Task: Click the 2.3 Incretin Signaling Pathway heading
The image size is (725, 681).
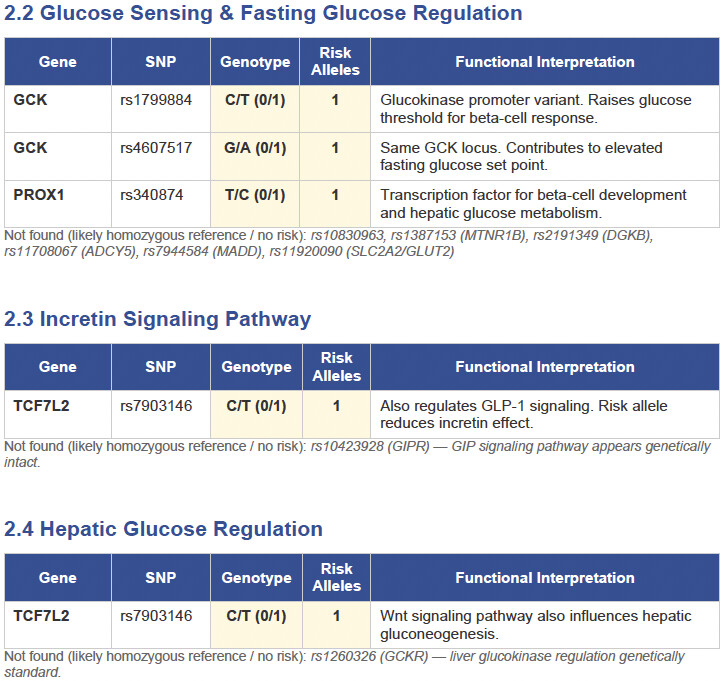Action: pyautogui.click(x=158, y=320)
